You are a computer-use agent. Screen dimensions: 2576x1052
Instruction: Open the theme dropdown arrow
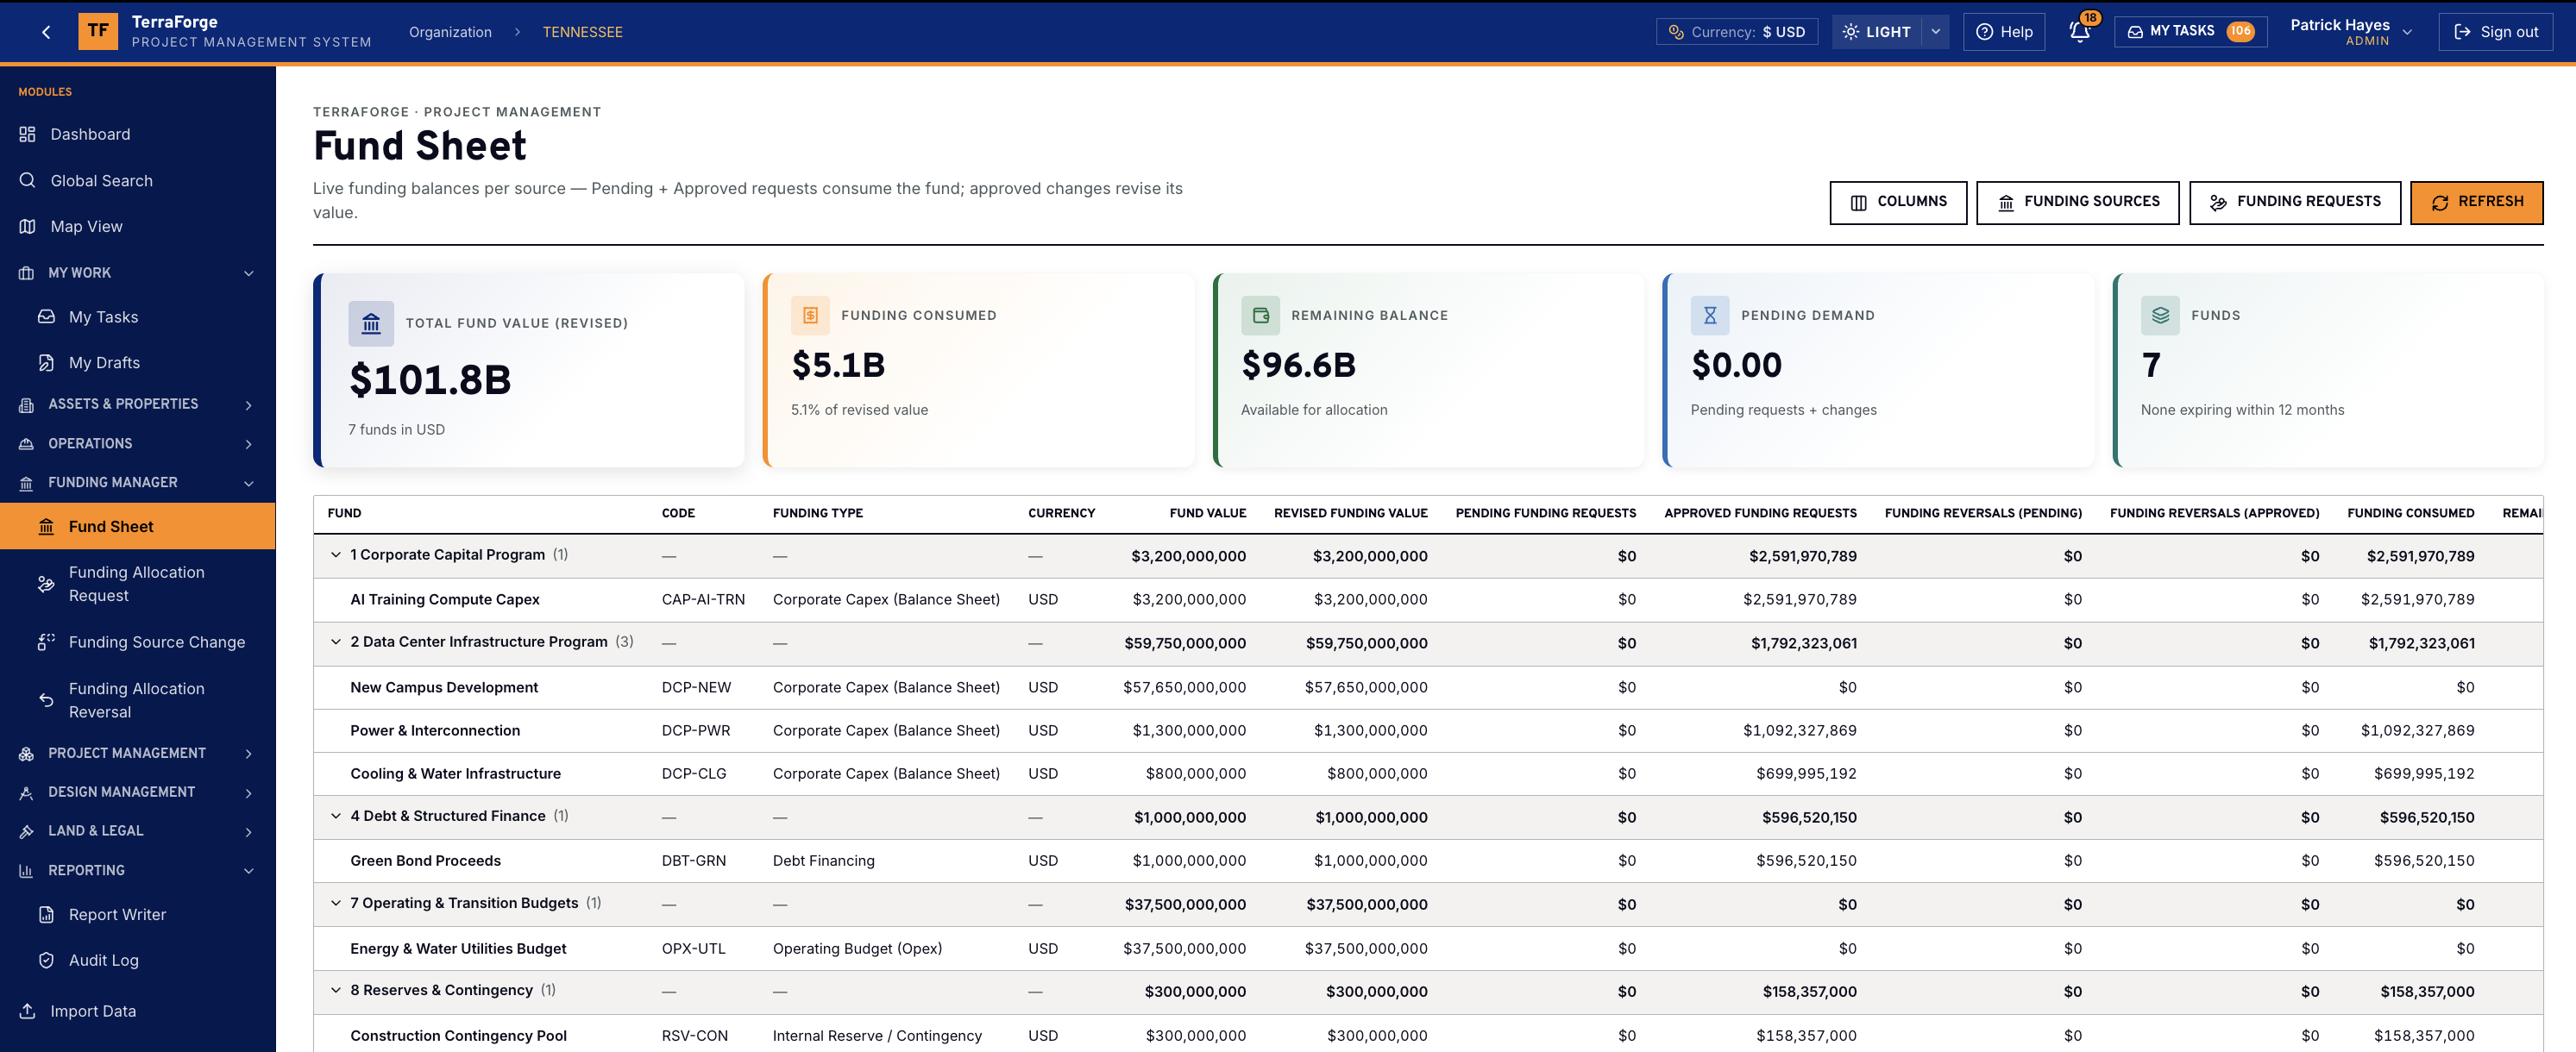1936,32
